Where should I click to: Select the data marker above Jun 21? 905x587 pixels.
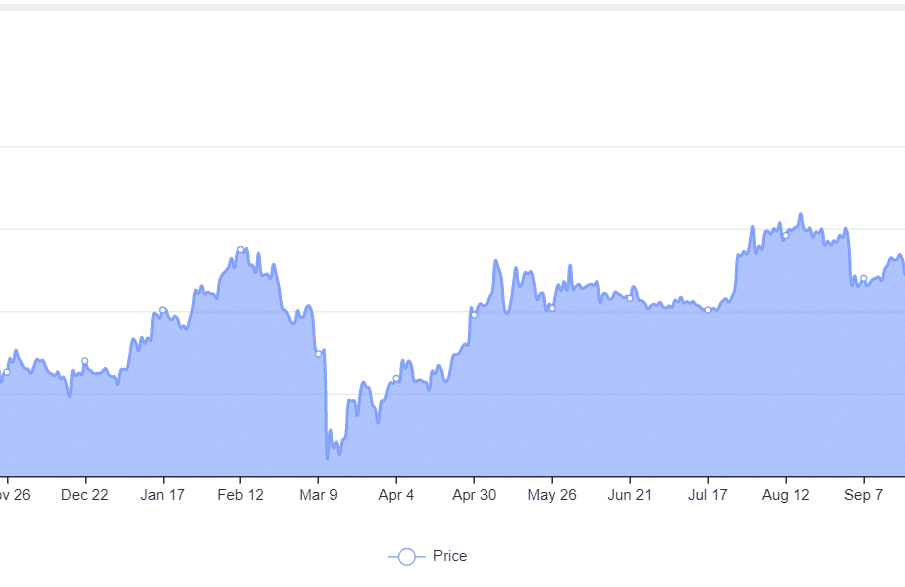(630, 298)
